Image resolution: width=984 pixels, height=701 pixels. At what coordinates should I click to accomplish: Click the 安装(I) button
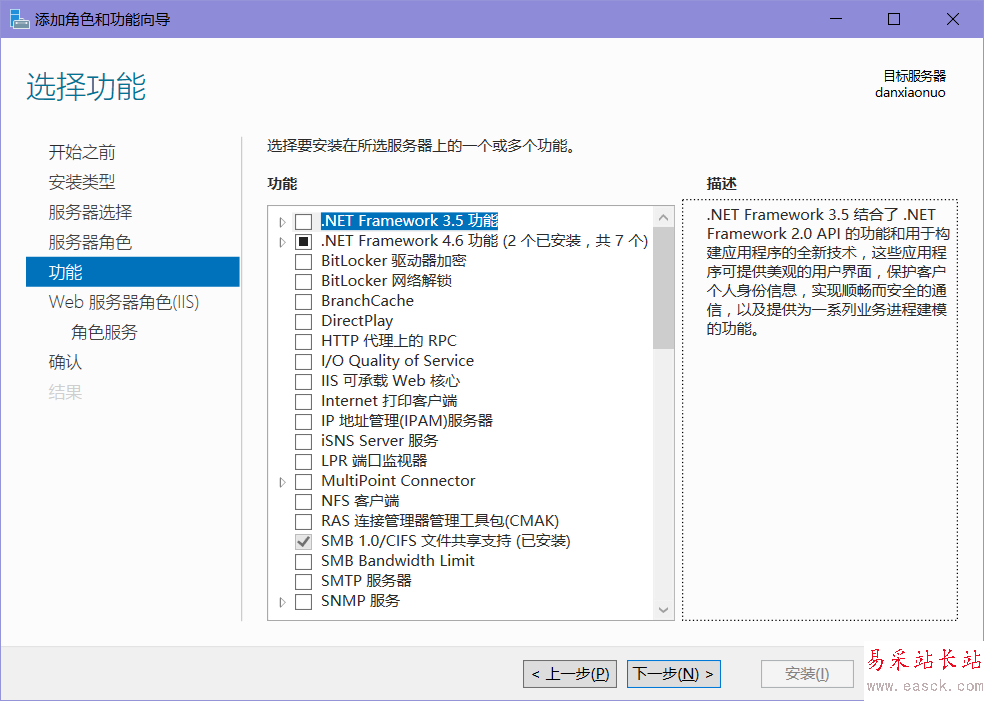click(x=807, y=674)
